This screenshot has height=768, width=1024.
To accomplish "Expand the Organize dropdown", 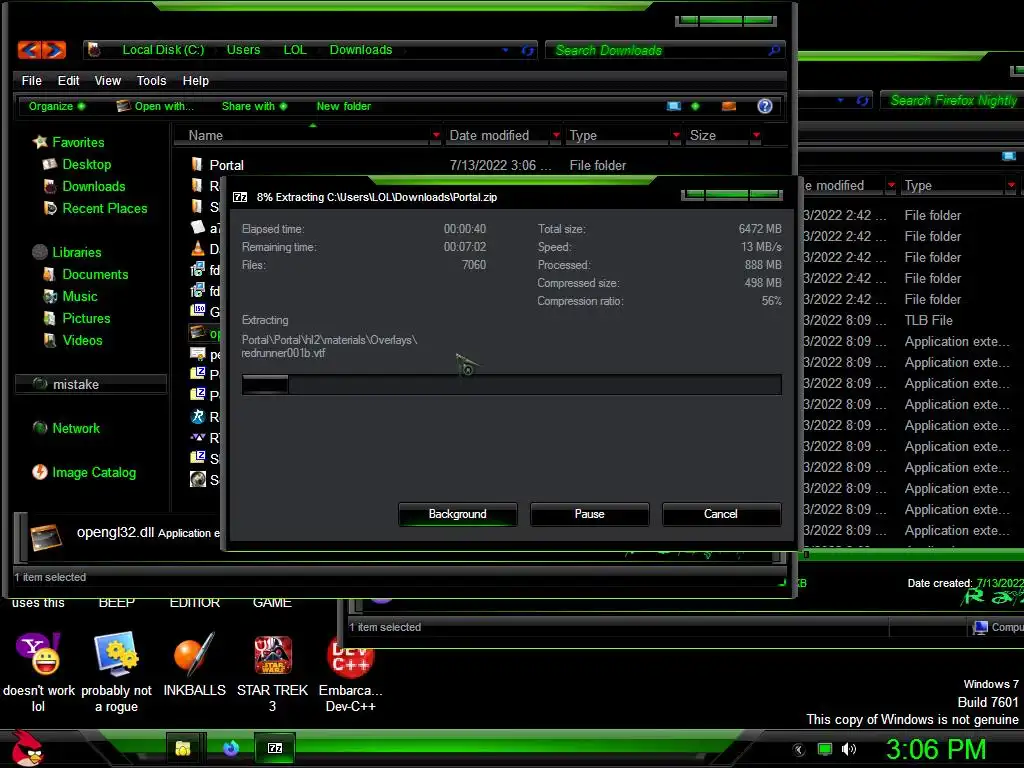I will click(57, 106).
